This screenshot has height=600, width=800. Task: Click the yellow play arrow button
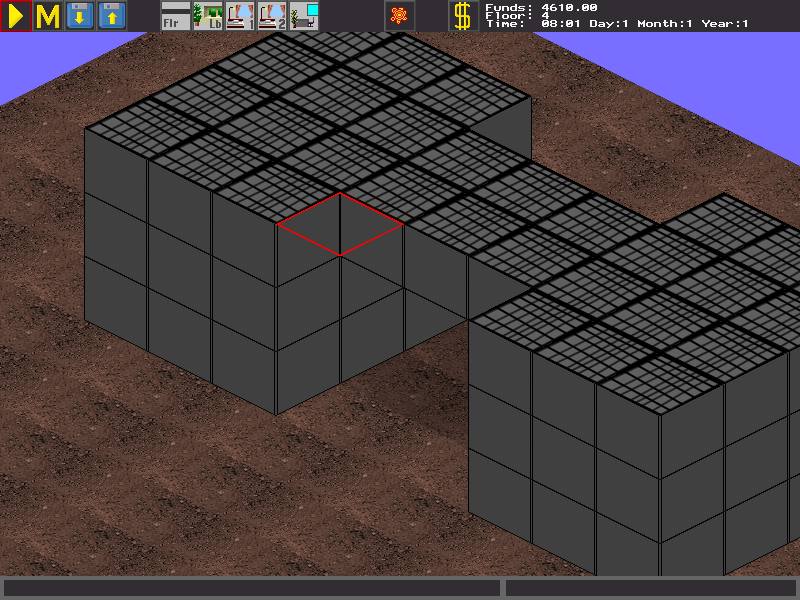16,16
